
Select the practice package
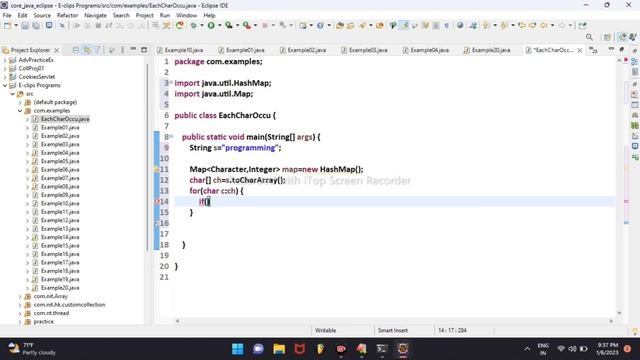(x=43, y=322)
